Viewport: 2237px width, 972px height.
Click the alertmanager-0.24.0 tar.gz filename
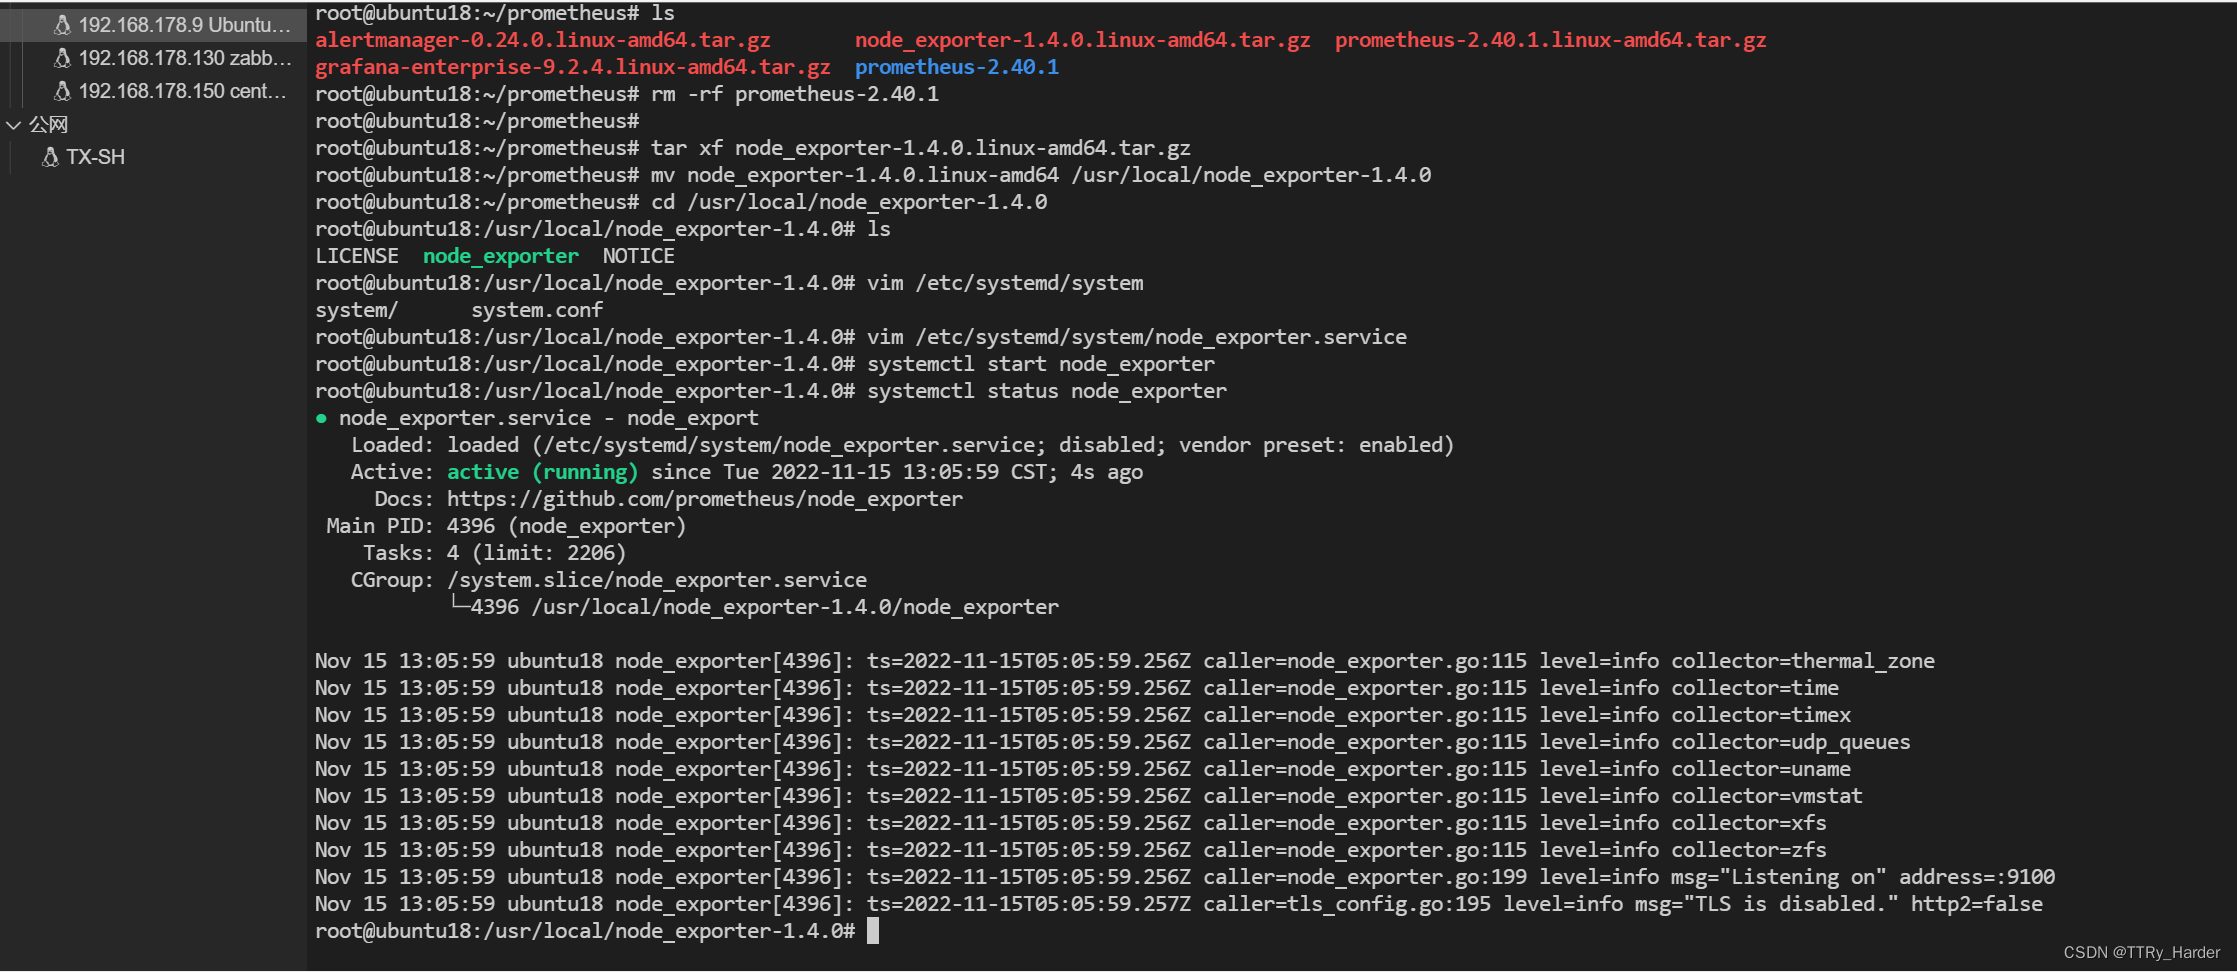click(542, 40)
